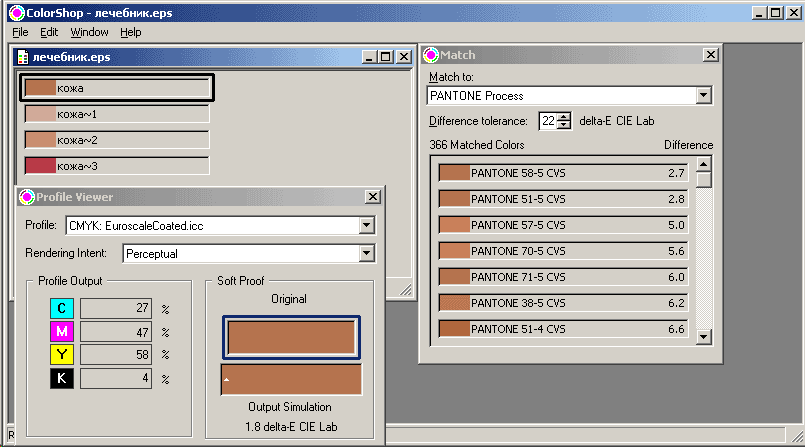Close the Match panel
Screen dimensions: 805x447
pos(710,54)
